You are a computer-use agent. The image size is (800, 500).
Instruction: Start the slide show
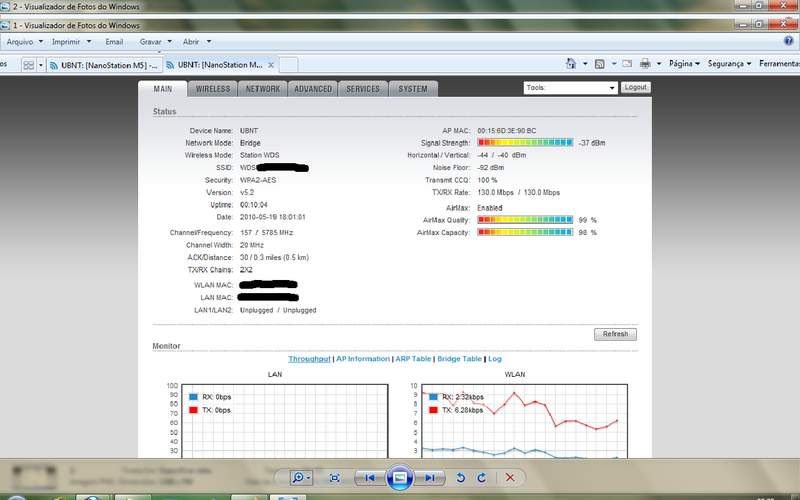point(399,478)
